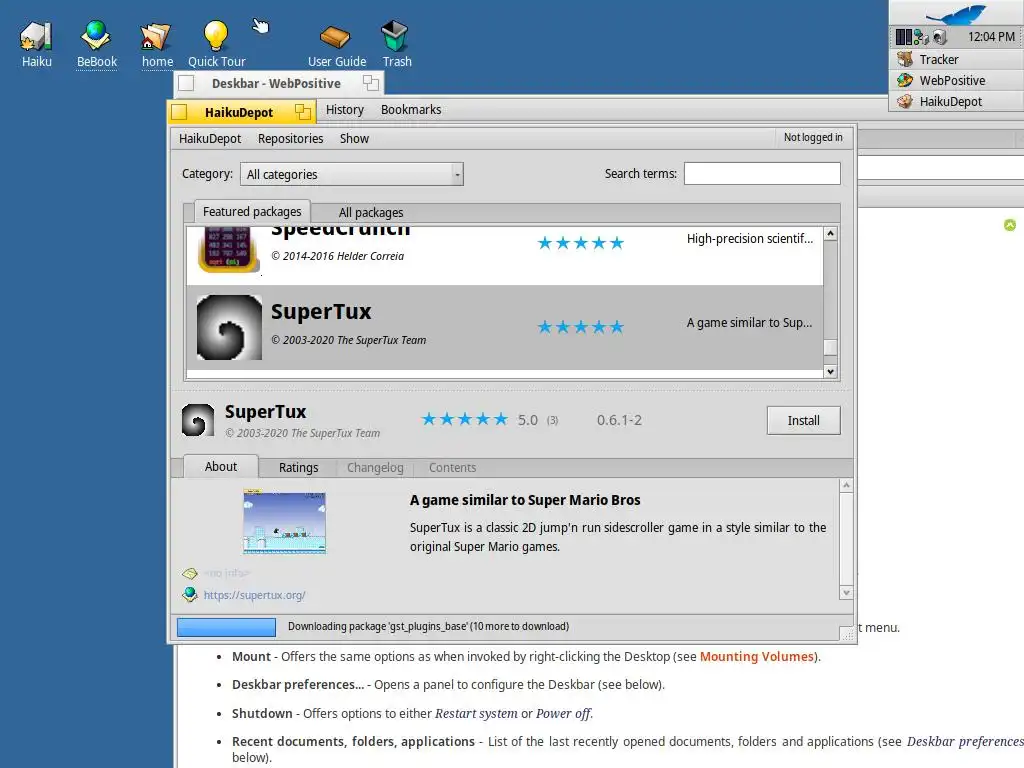The image size is (1024, 768).
Task: Click the package list scroll up arrow
Action: (x=830, y=233)
